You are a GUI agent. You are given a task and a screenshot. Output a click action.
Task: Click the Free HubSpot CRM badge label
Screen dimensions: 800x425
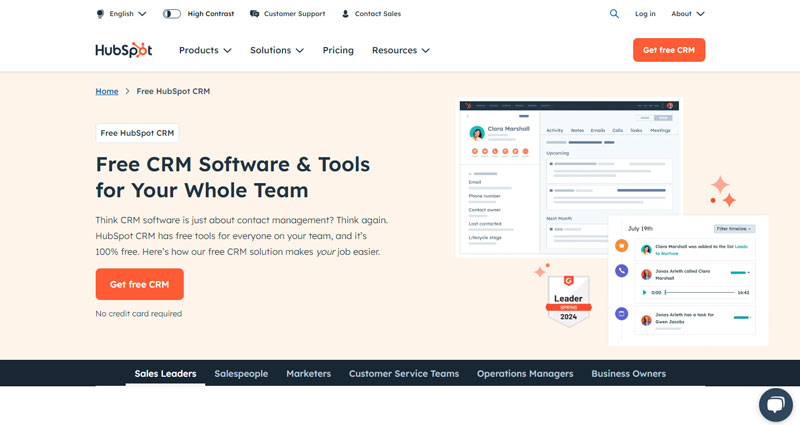click(x=137, y=133)
